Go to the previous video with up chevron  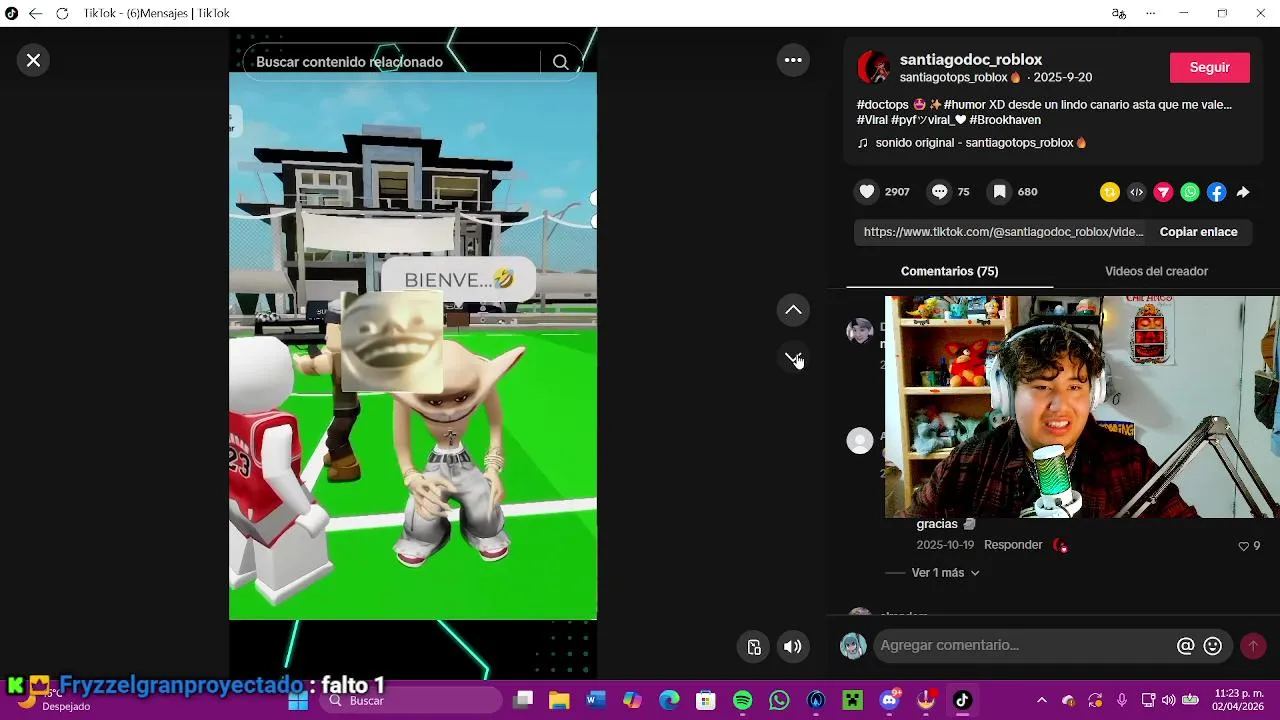[x=793, y=310]
